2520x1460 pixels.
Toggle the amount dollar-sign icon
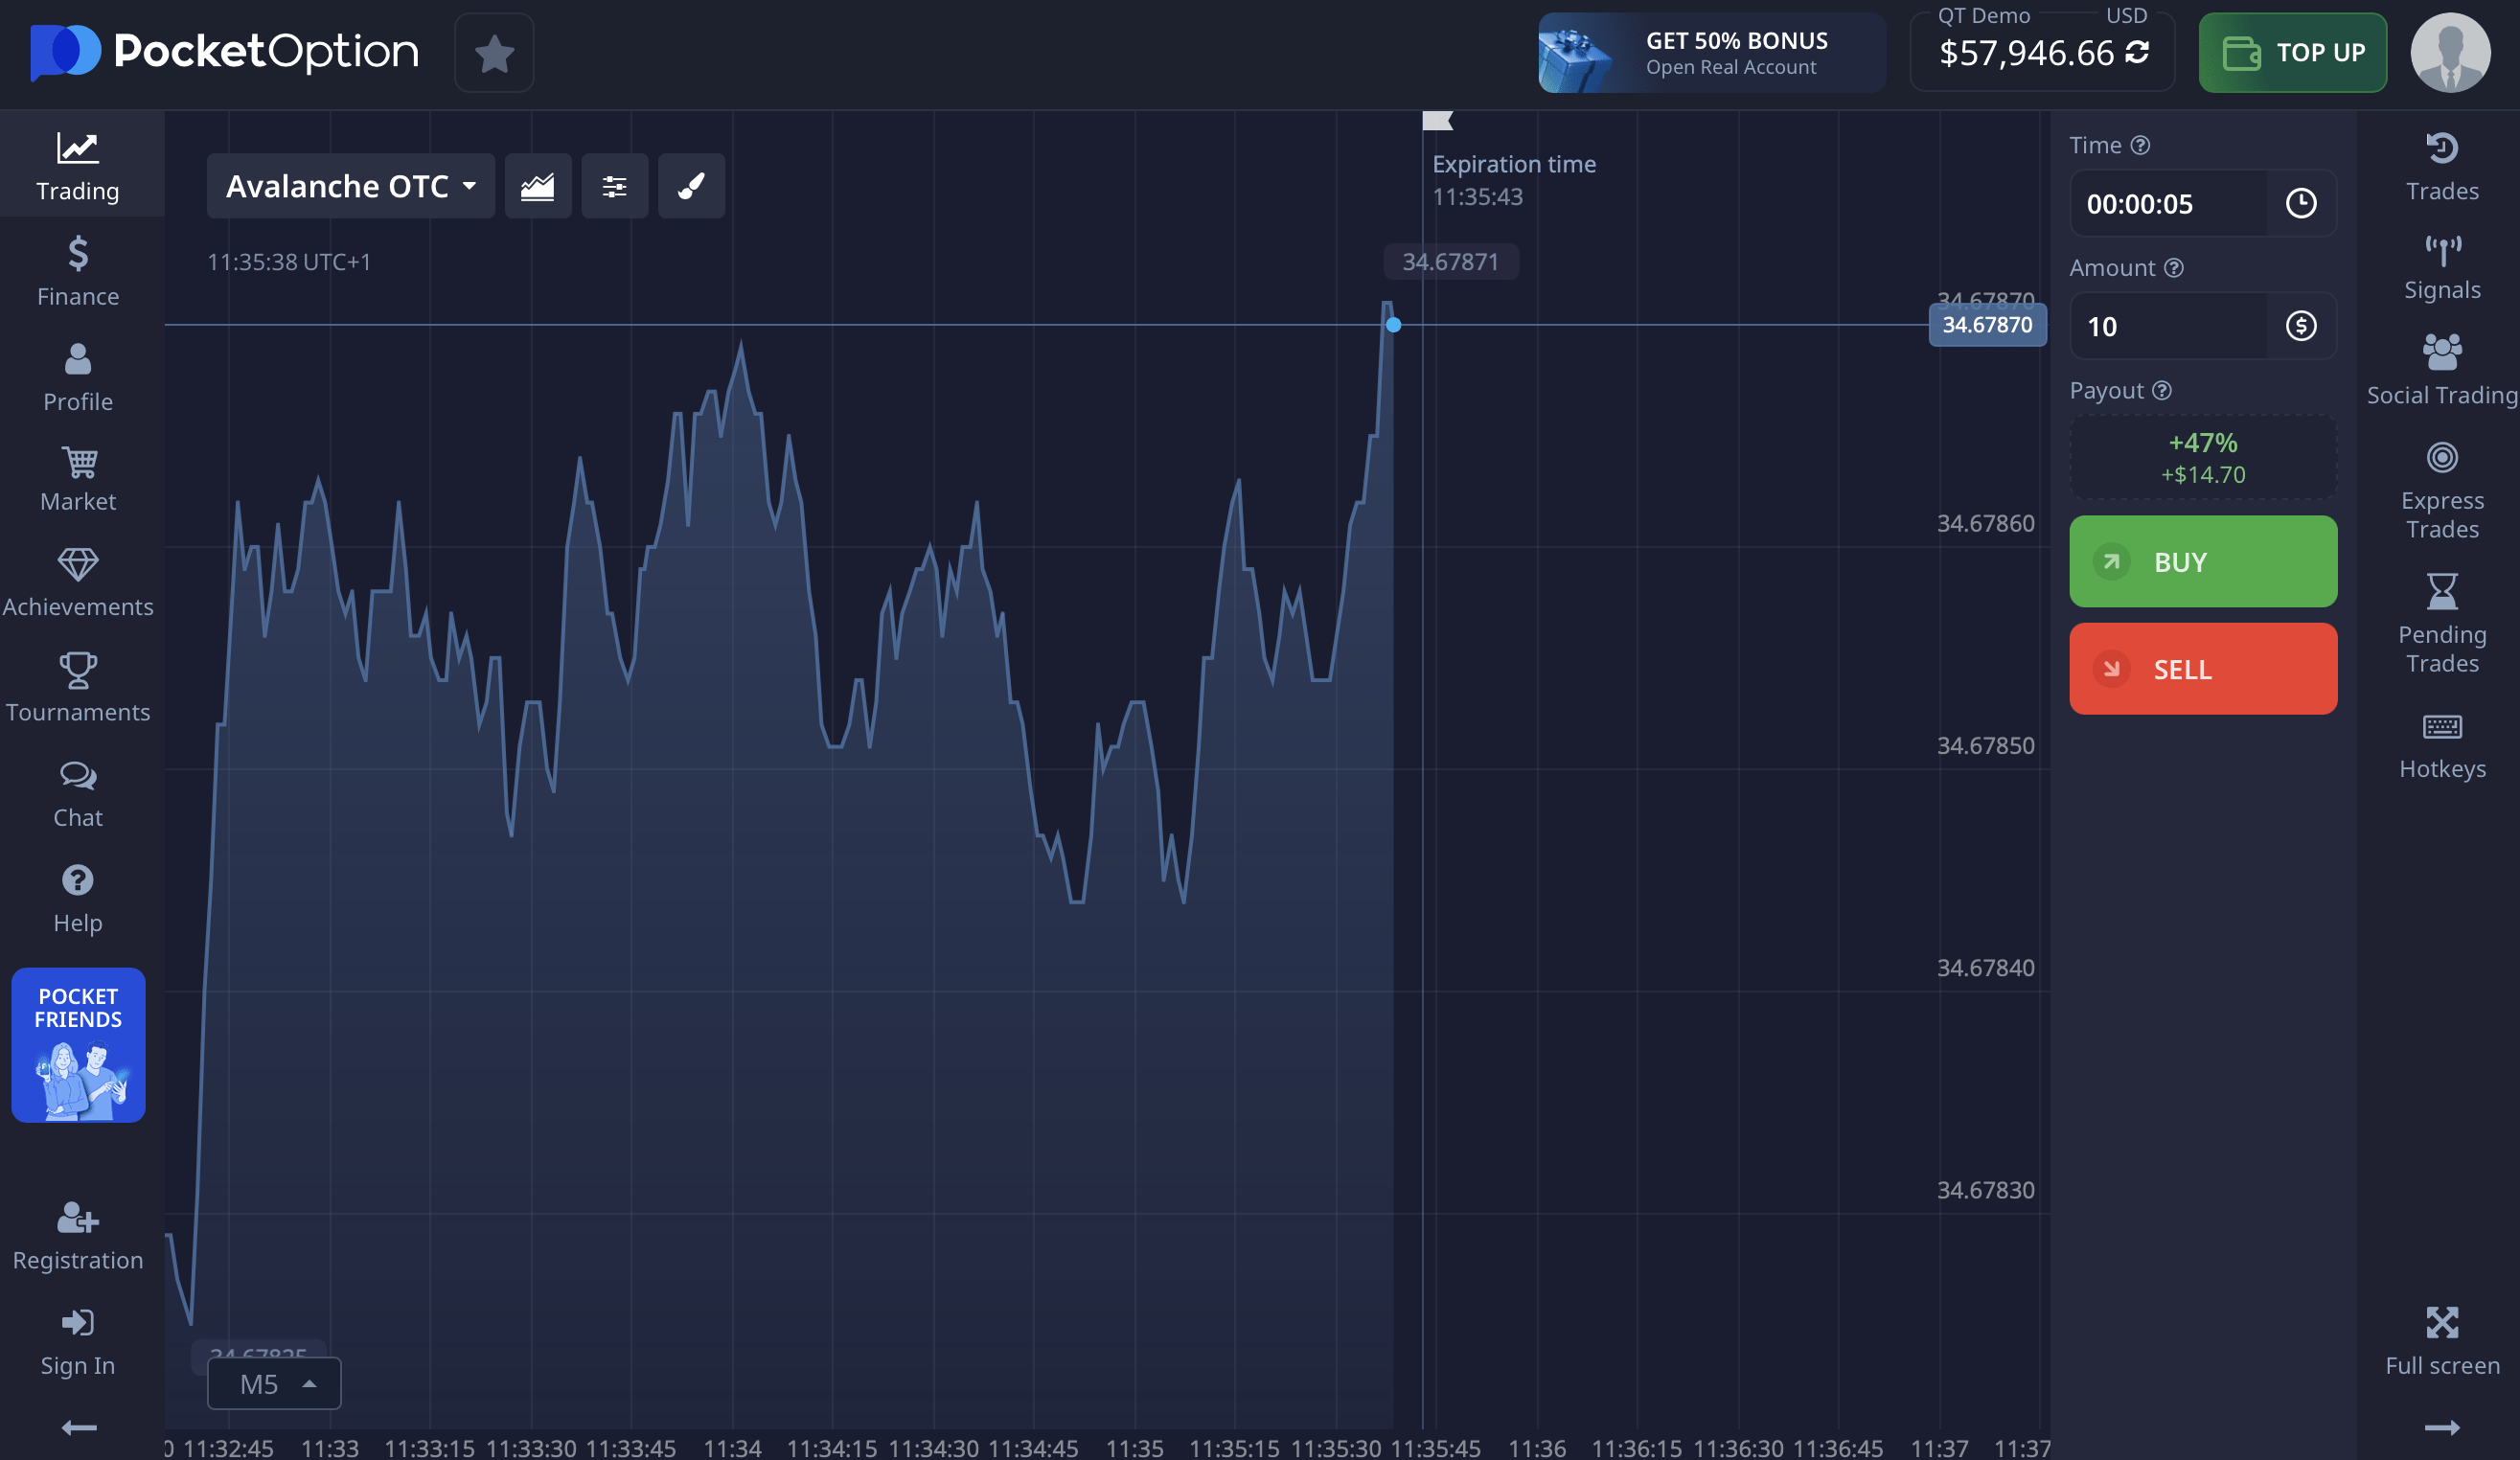2300,326
